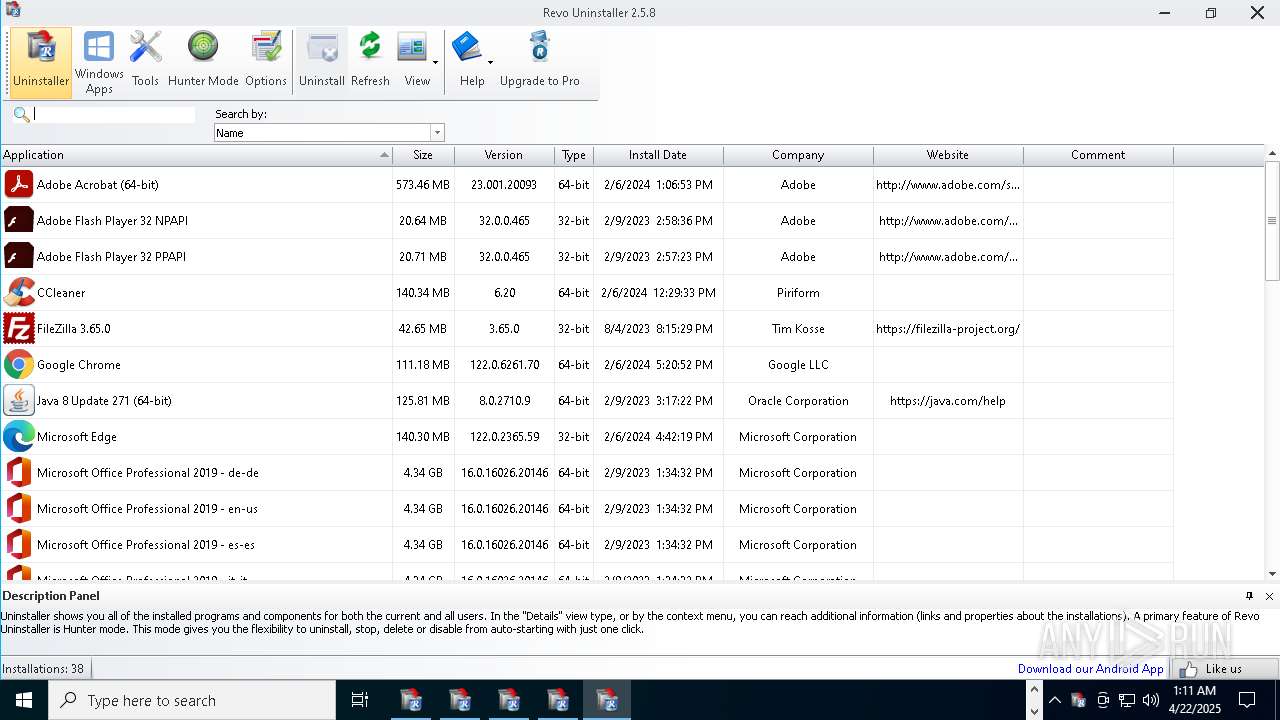Click the text 'CCleaner'
This screenshot has width=1280, height=720.
click(61, 293)
